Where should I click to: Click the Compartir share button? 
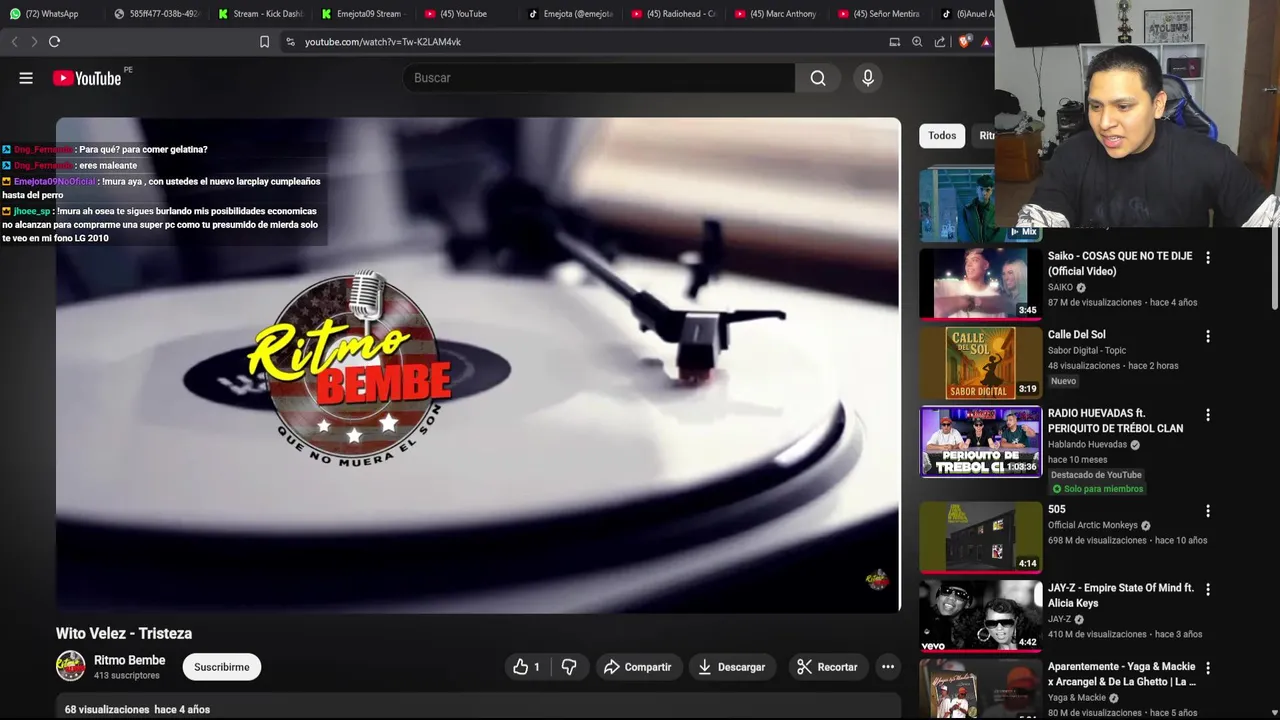point(638,667)
